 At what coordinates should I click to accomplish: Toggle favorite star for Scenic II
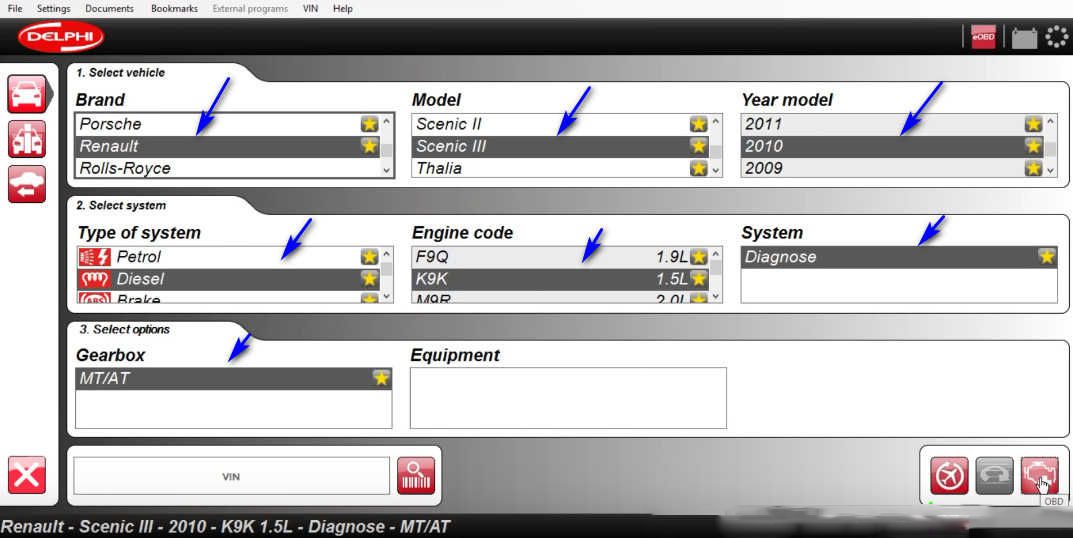point(698,124)
